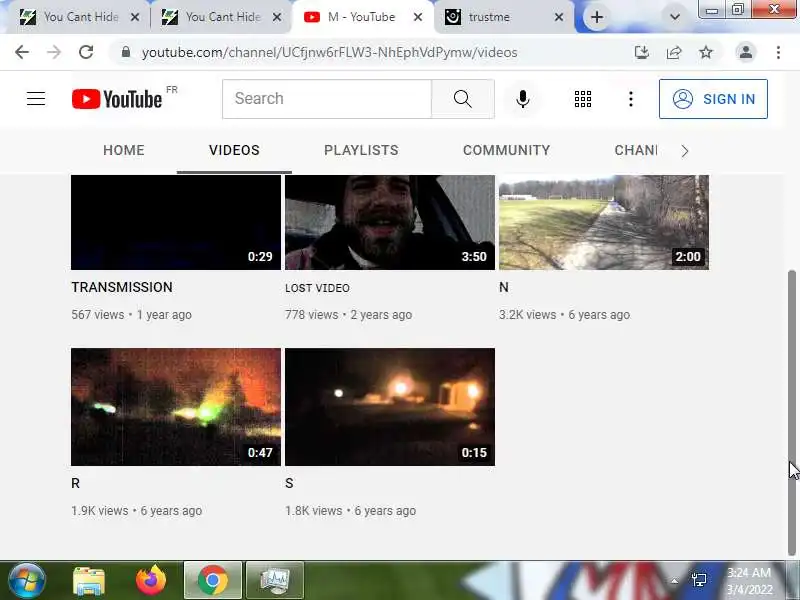Open a new browser tab with plus icon
The height and width of the screenshot is (600, 800).
pos(596,17)
